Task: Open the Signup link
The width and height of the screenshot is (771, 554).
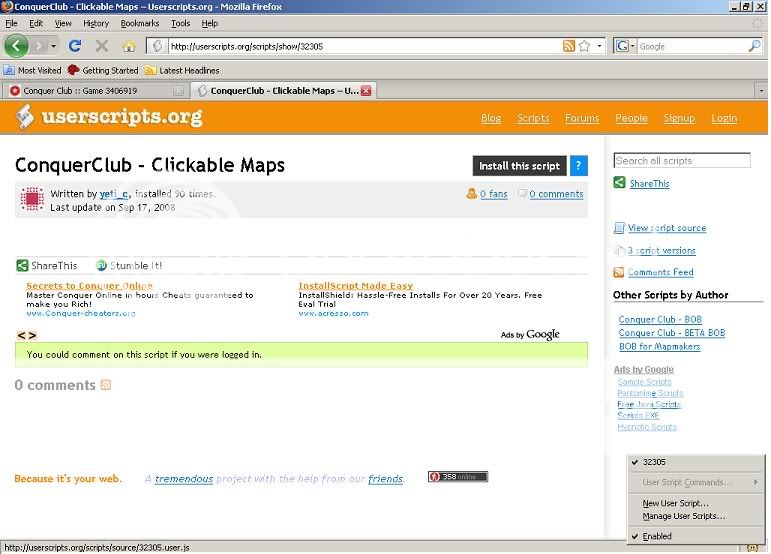Action: (679, 118)
